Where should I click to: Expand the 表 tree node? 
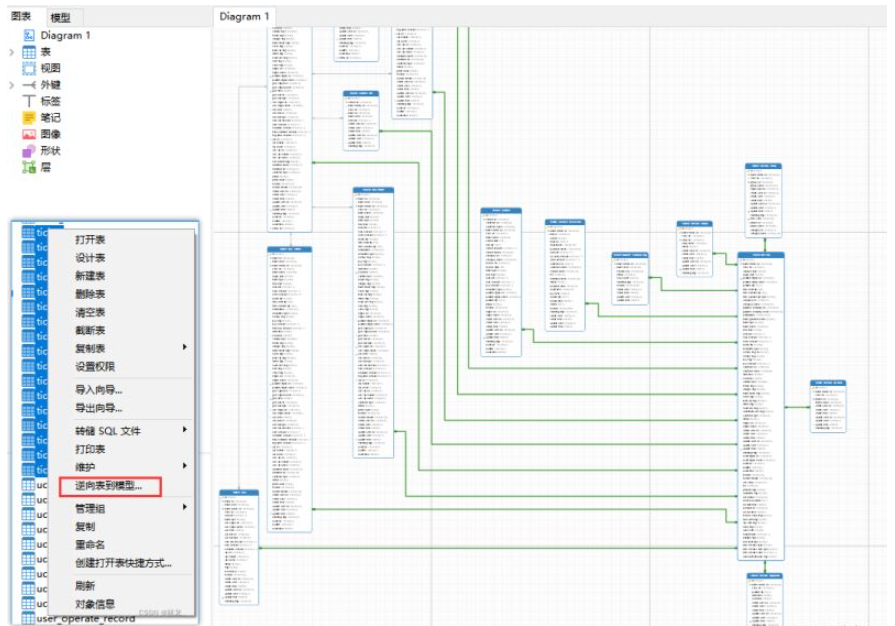(12, 52)
